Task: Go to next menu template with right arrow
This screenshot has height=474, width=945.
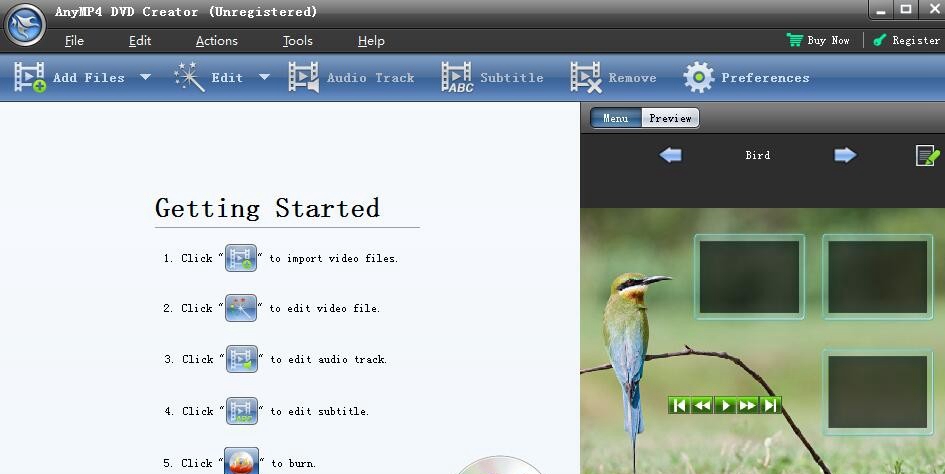Action: 845,155
